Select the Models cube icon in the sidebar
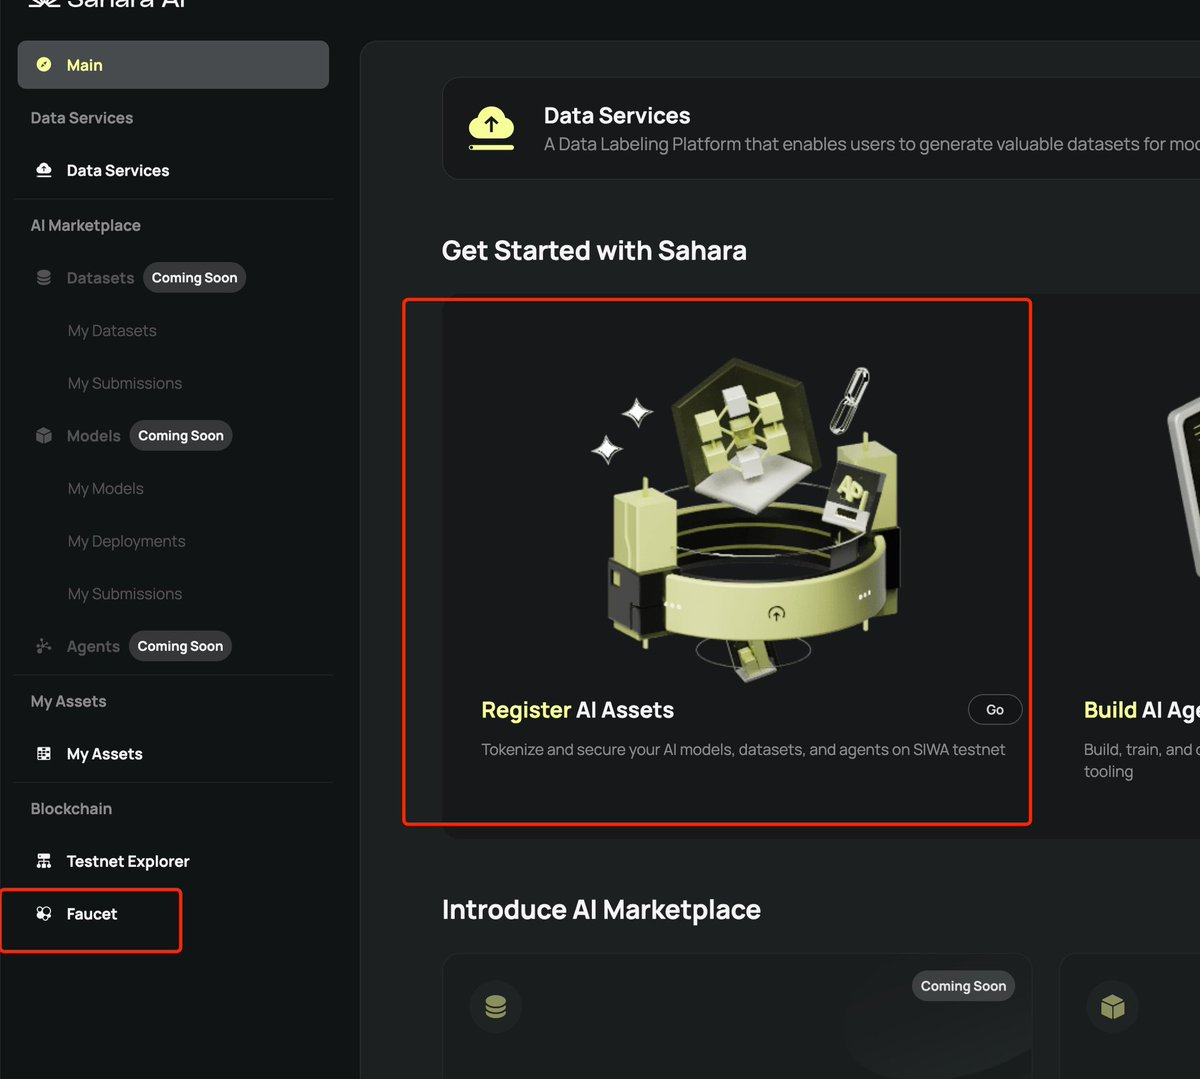Screen dimensions: 1200x1079 44,436
